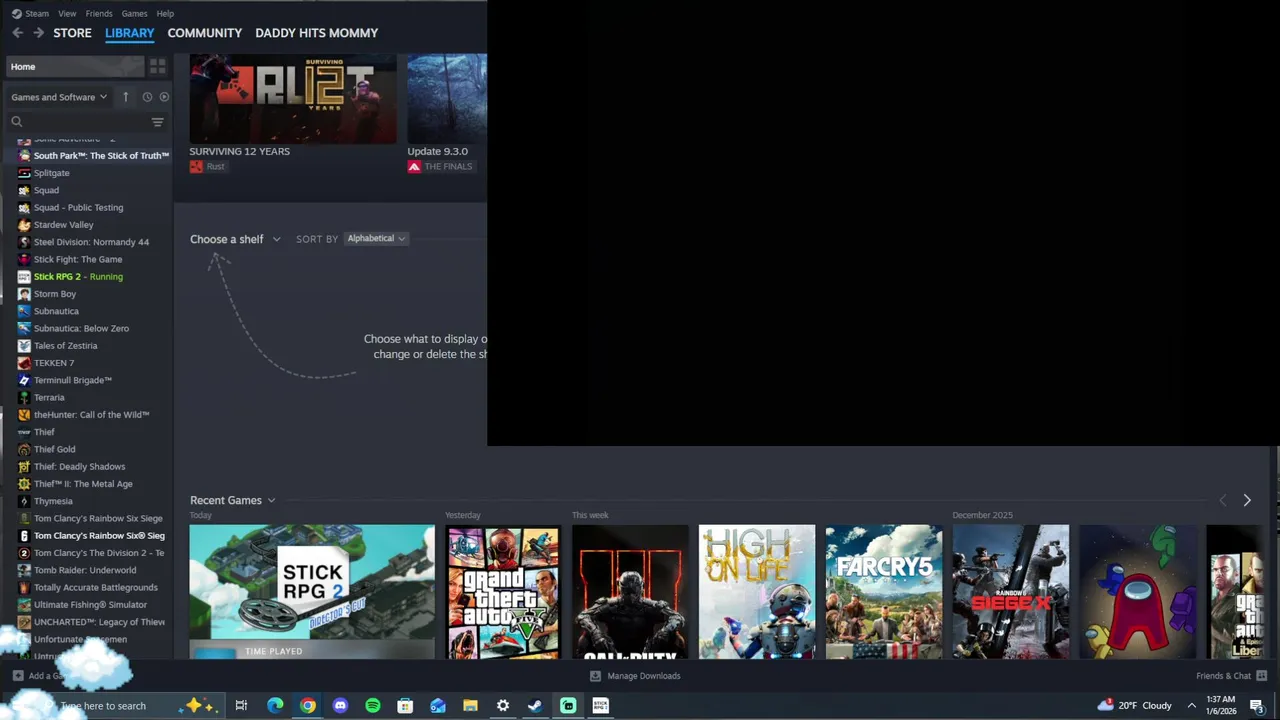Open Stick RPG 2 recent game cover
Screen dimensions: 1280x720
[312, 592]
